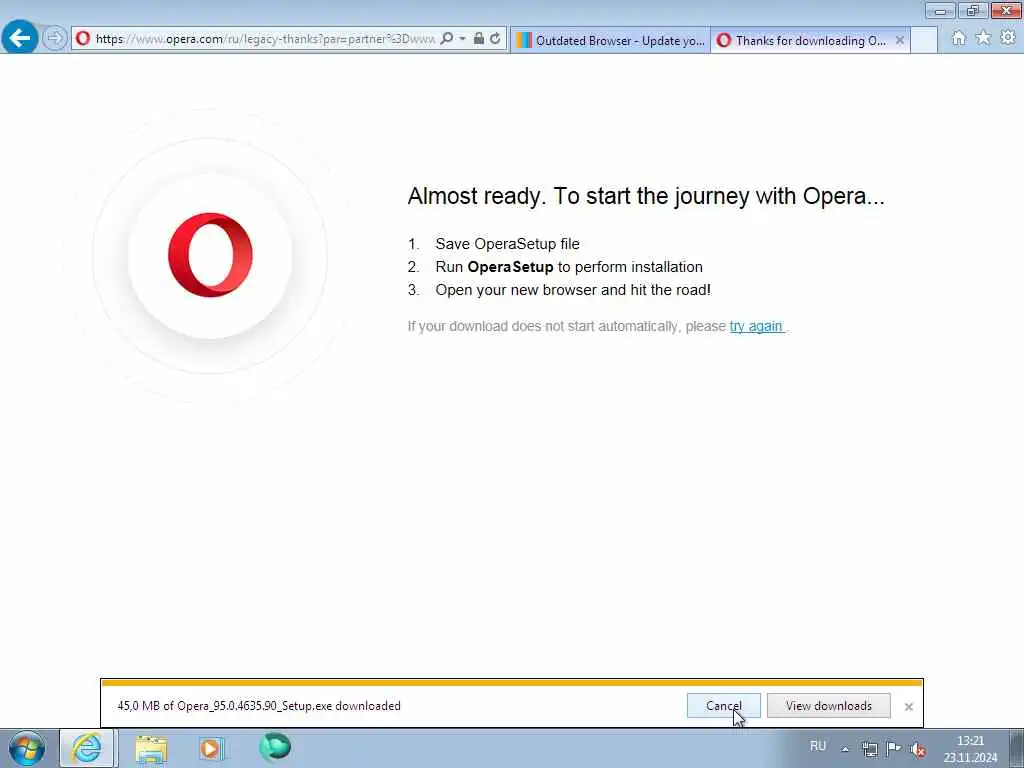Click 'Run OperaSetup to perform installation' text
Image resolution: width=1024 pixels, height=768 pixels.
pyautogui.click(x=569, y=267)
